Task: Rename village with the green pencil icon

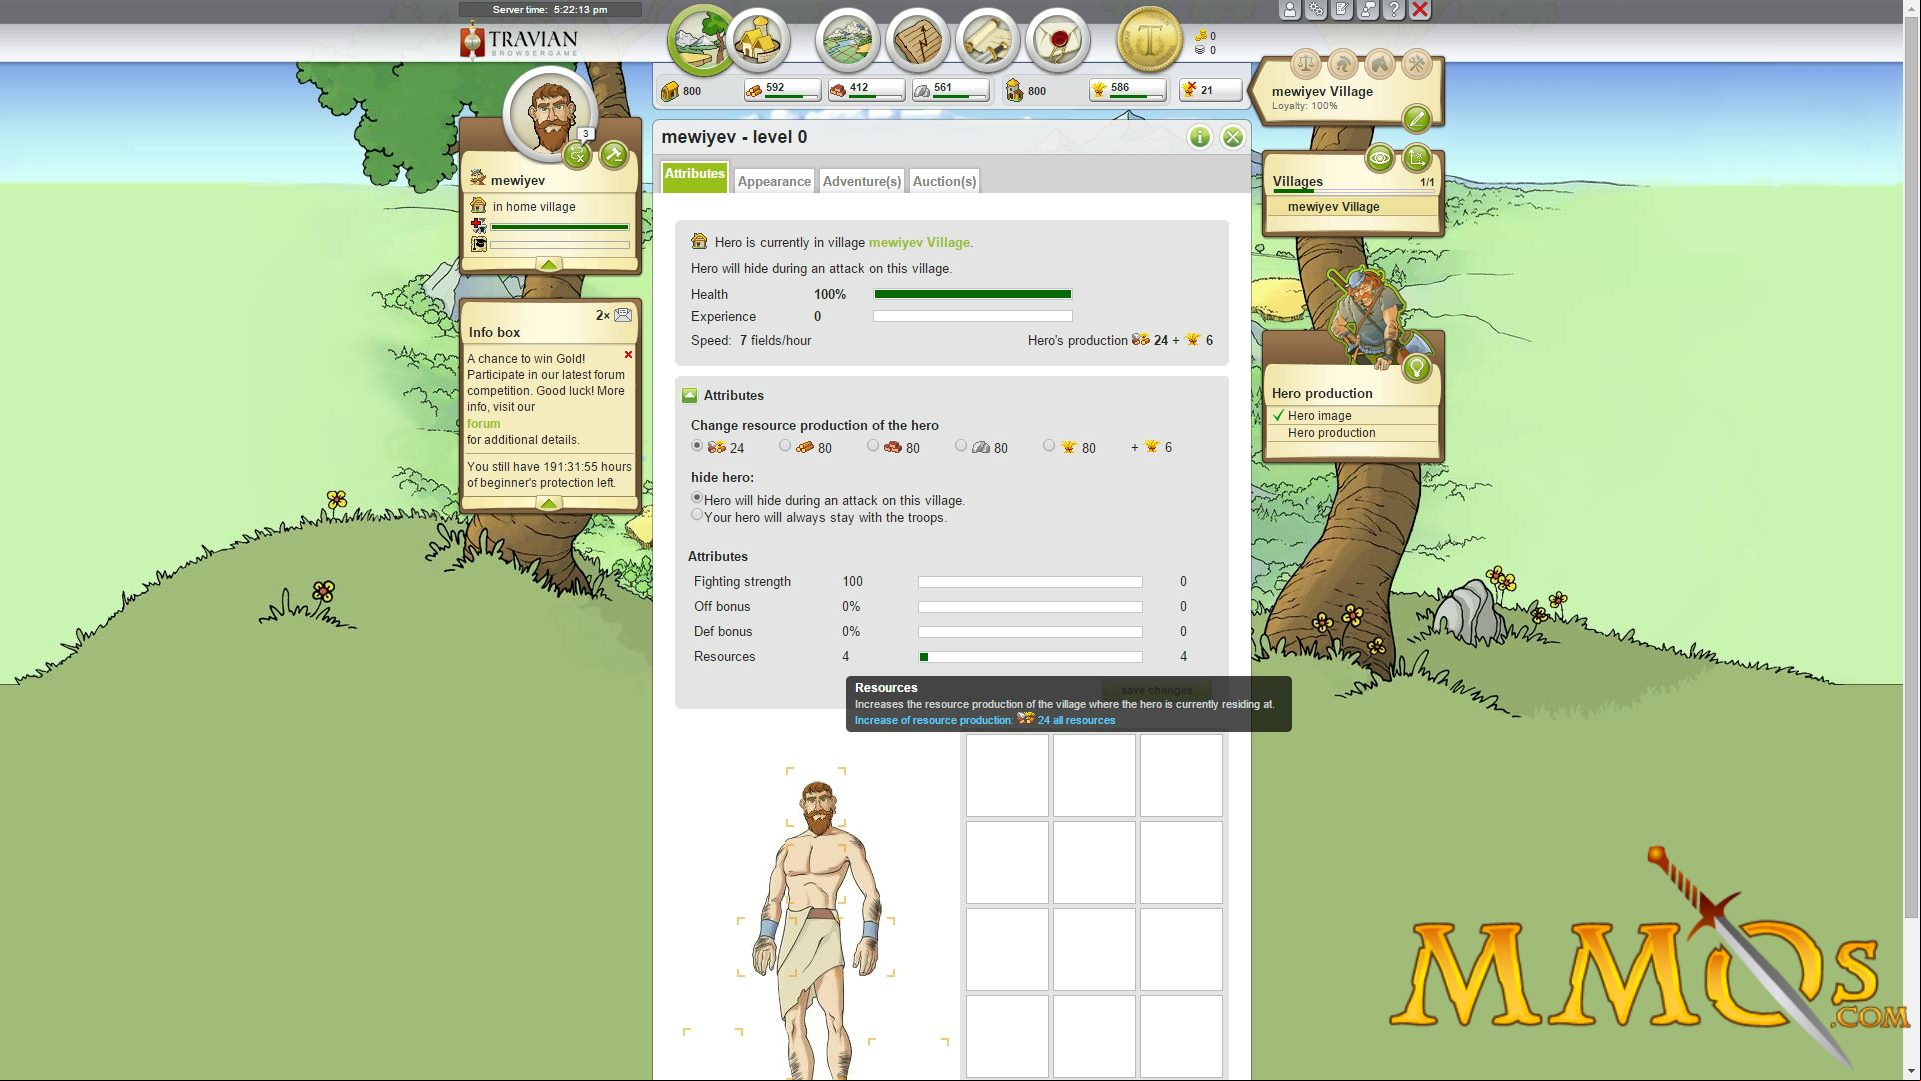Action: [1416, 119]
